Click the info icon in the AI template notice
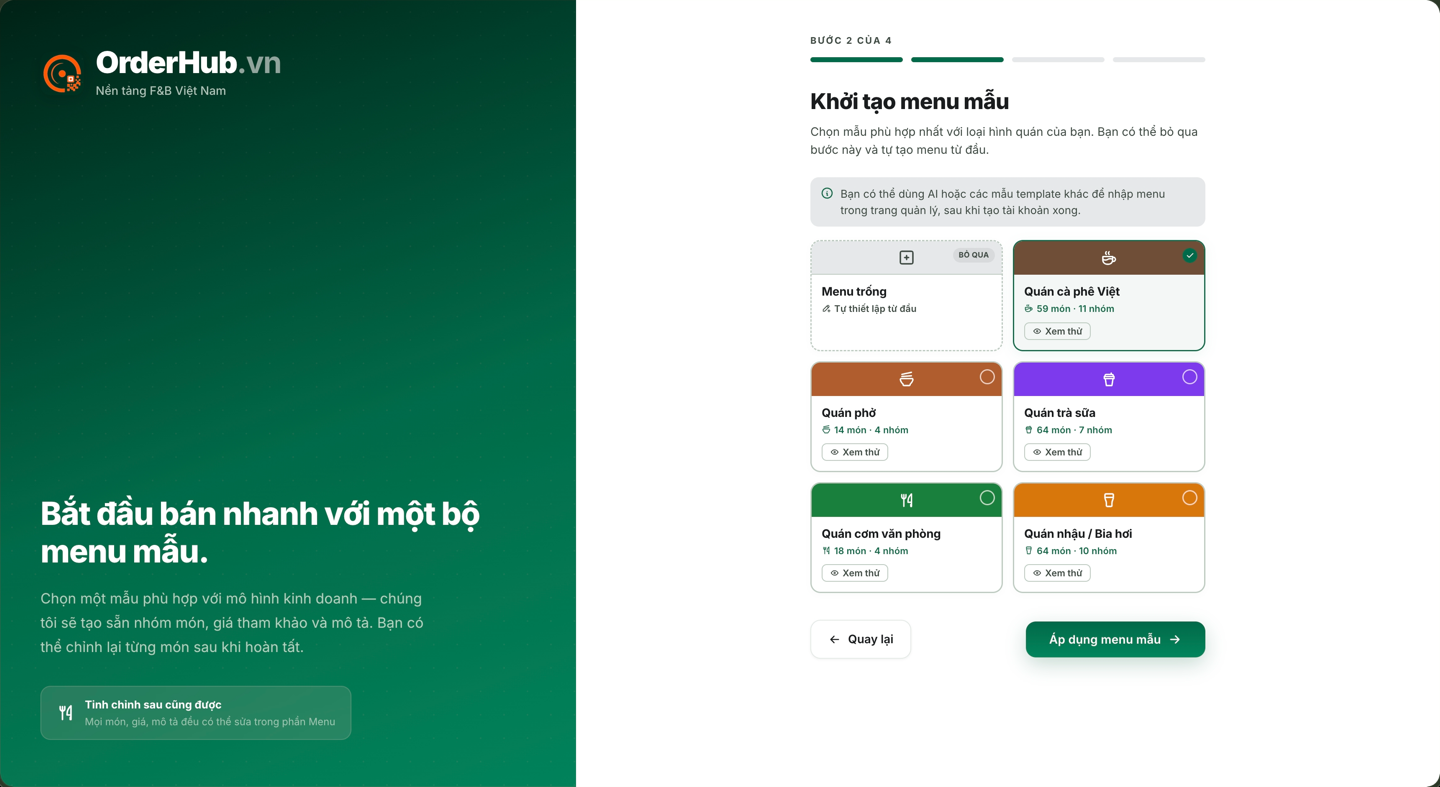Viewport: 1440px width, 787px height. [x=827, y=194]
